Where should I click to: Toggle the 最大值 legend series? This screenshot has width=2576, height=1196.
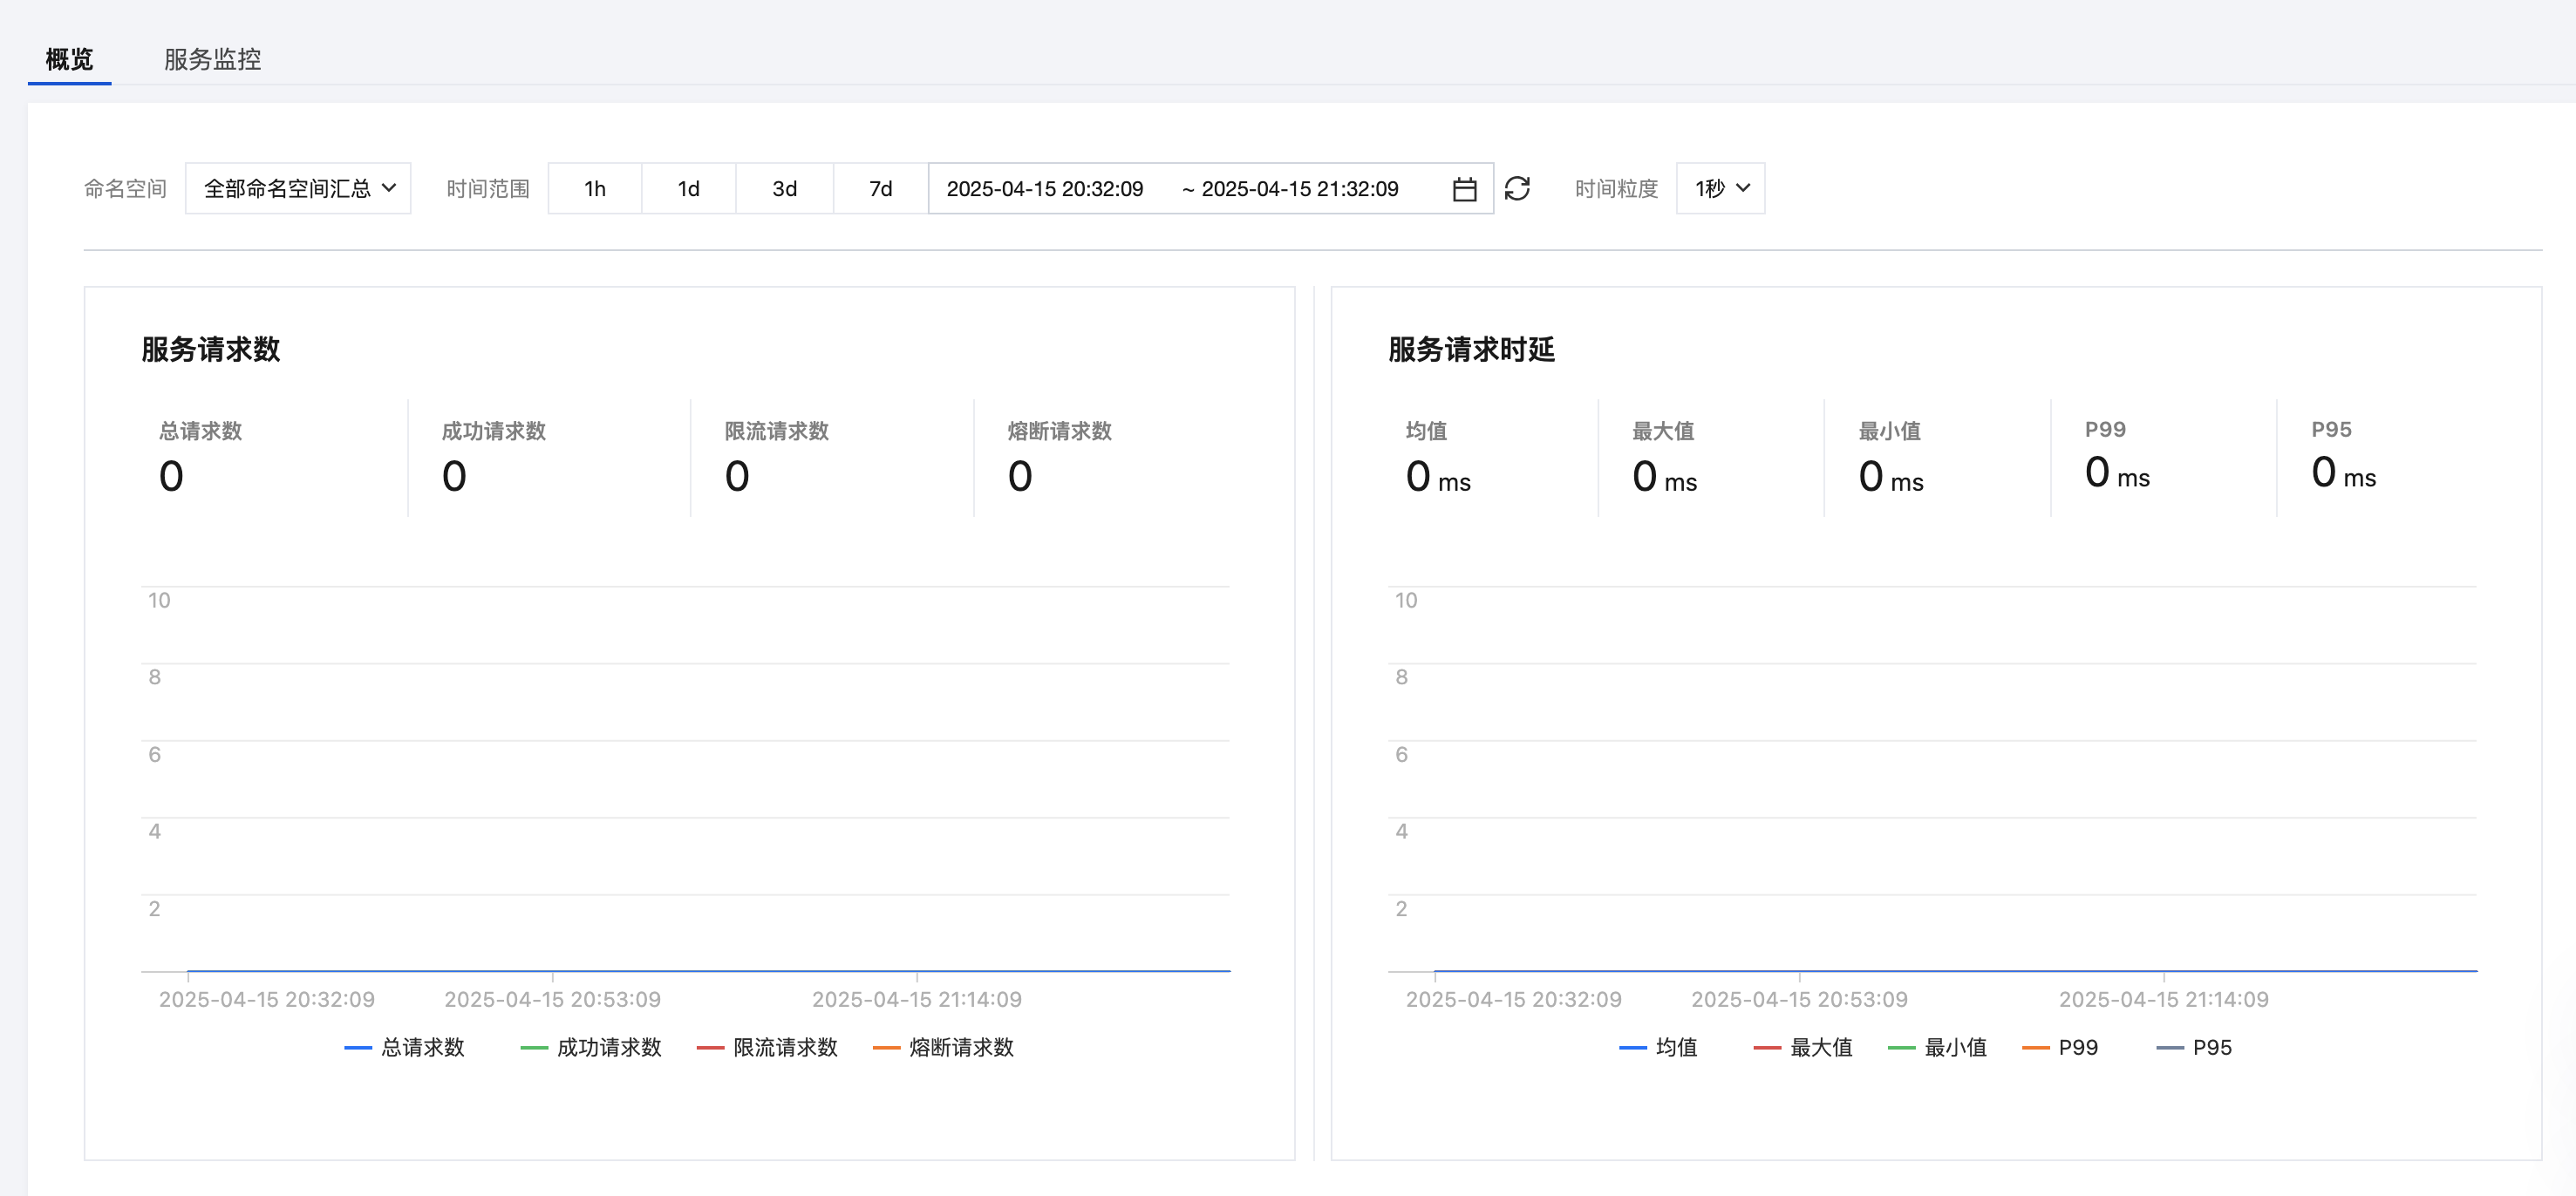click(1803, 1047)
